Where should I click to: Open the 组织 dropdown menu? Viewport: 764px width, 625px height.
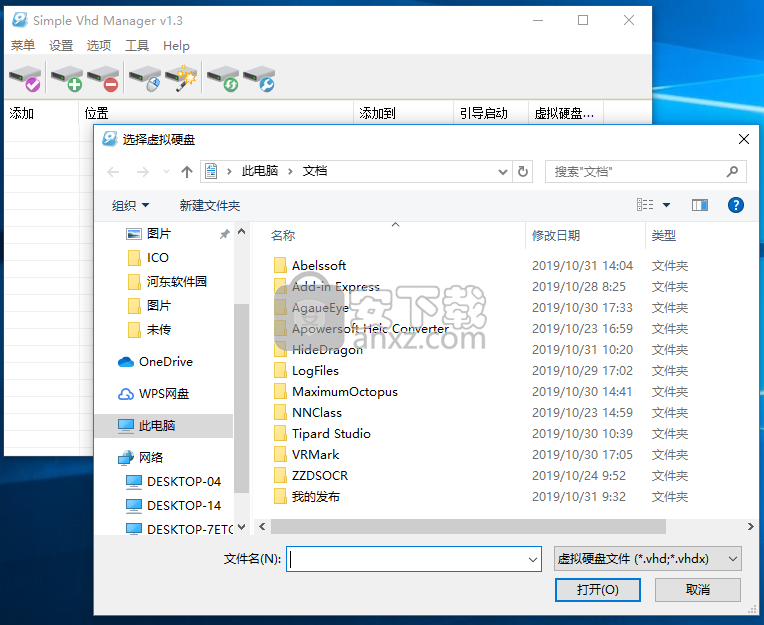pos(130,206)
